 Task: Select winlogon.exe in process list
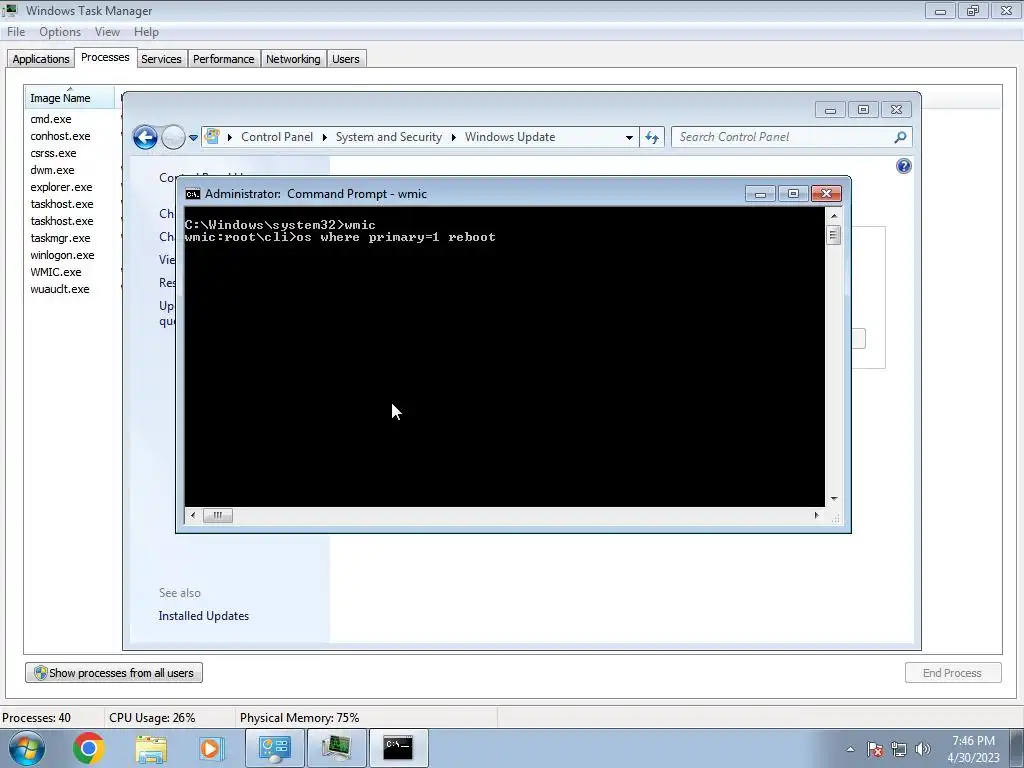tap(62, 255)
